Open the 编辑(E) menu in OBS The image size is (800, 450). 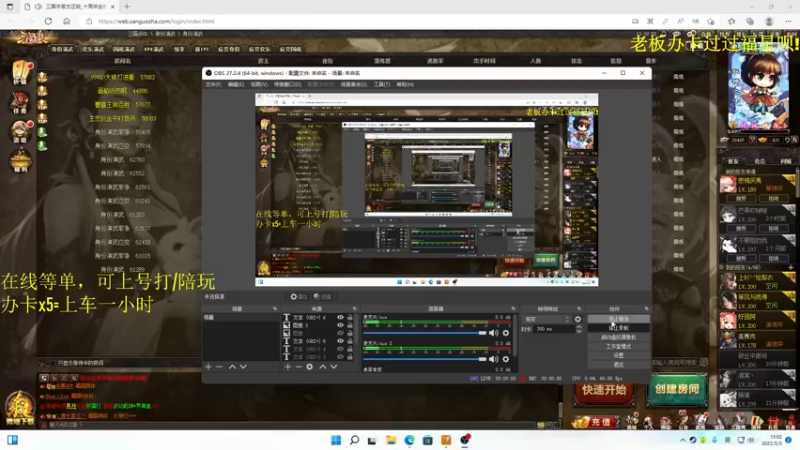[236, 84]
